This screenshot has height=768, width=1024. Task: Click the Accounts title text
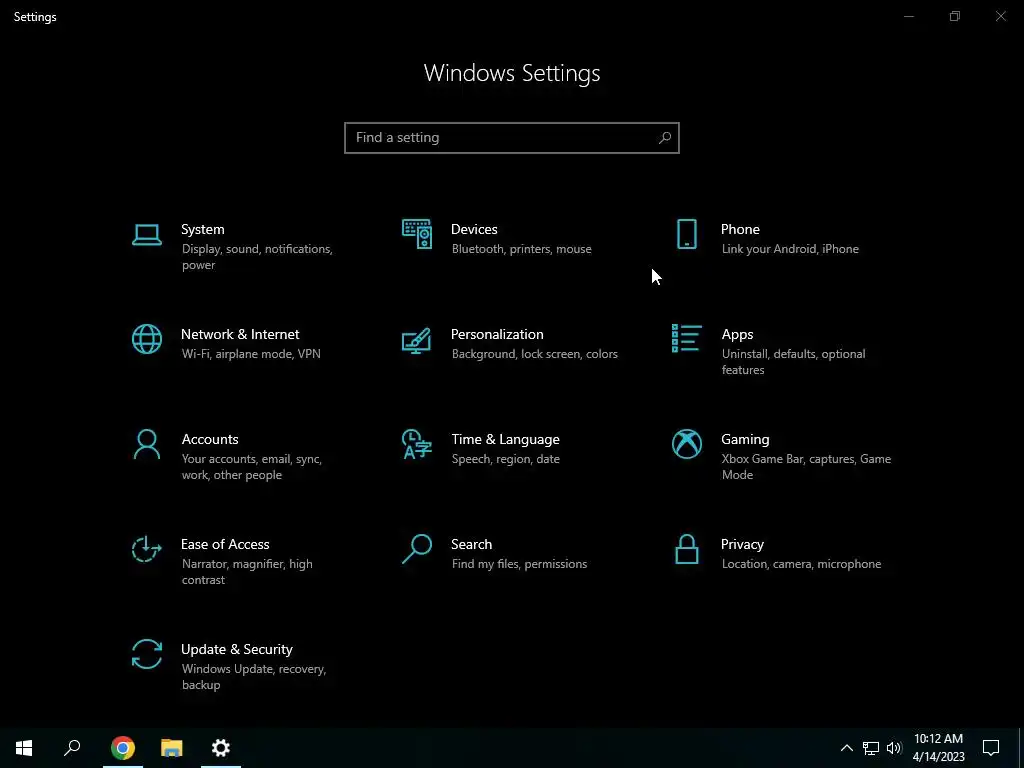(210, 440)
